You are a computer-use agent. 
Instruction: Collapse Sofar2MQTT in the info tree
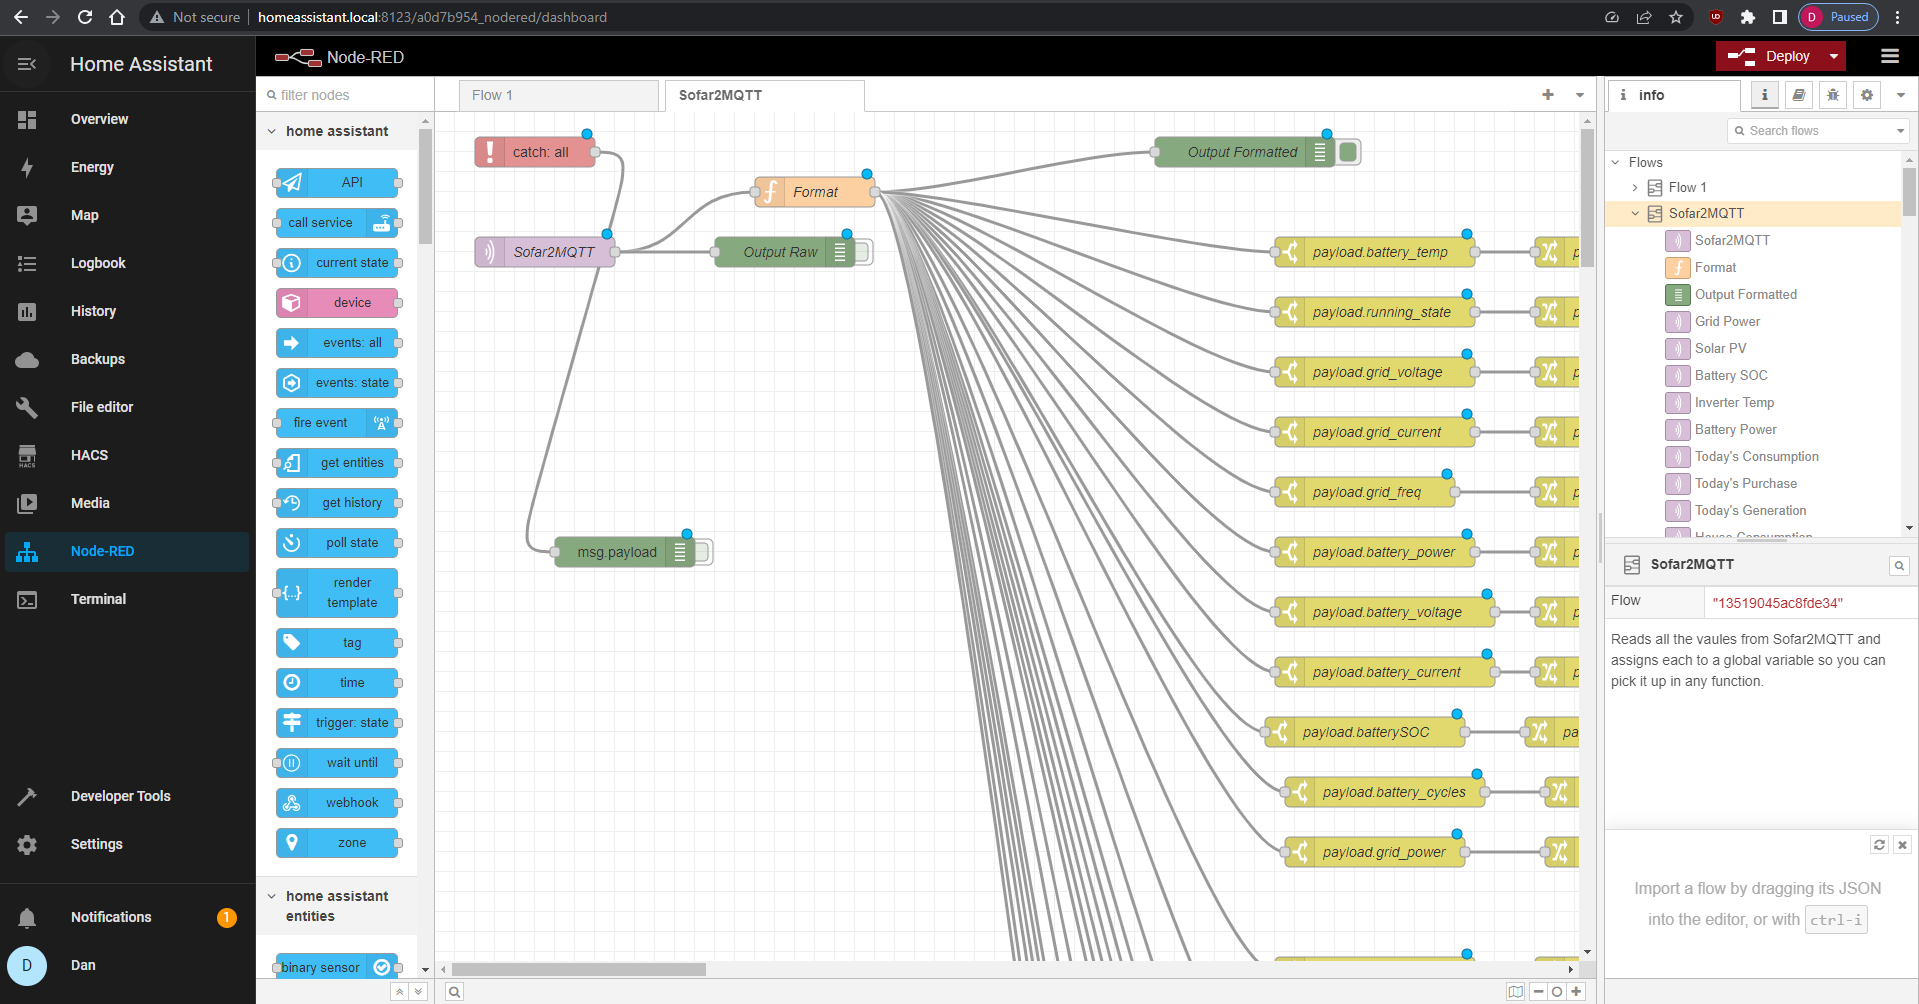coord(1635,213)
